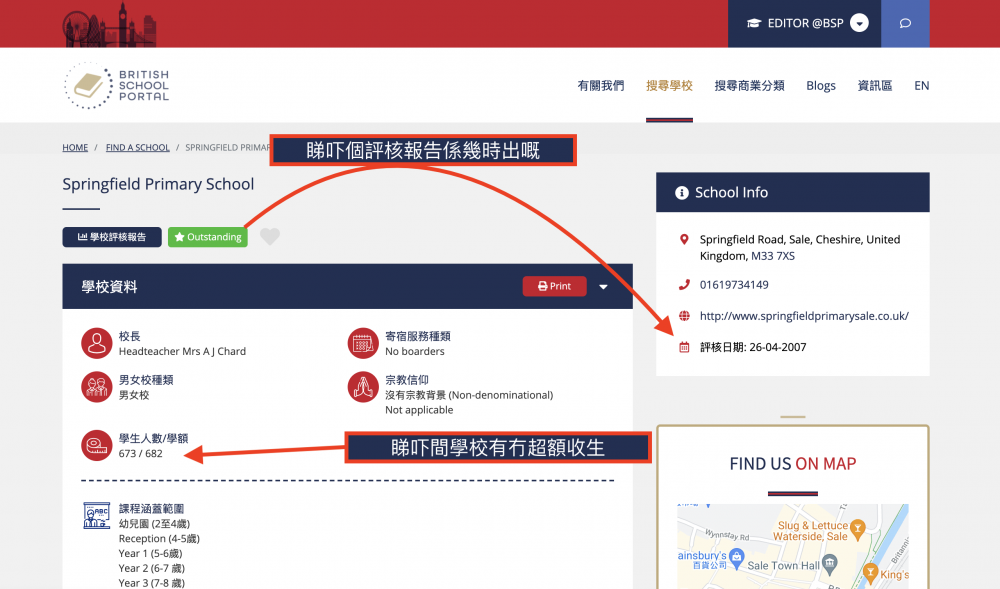Click the School Info header info icon

682,193
